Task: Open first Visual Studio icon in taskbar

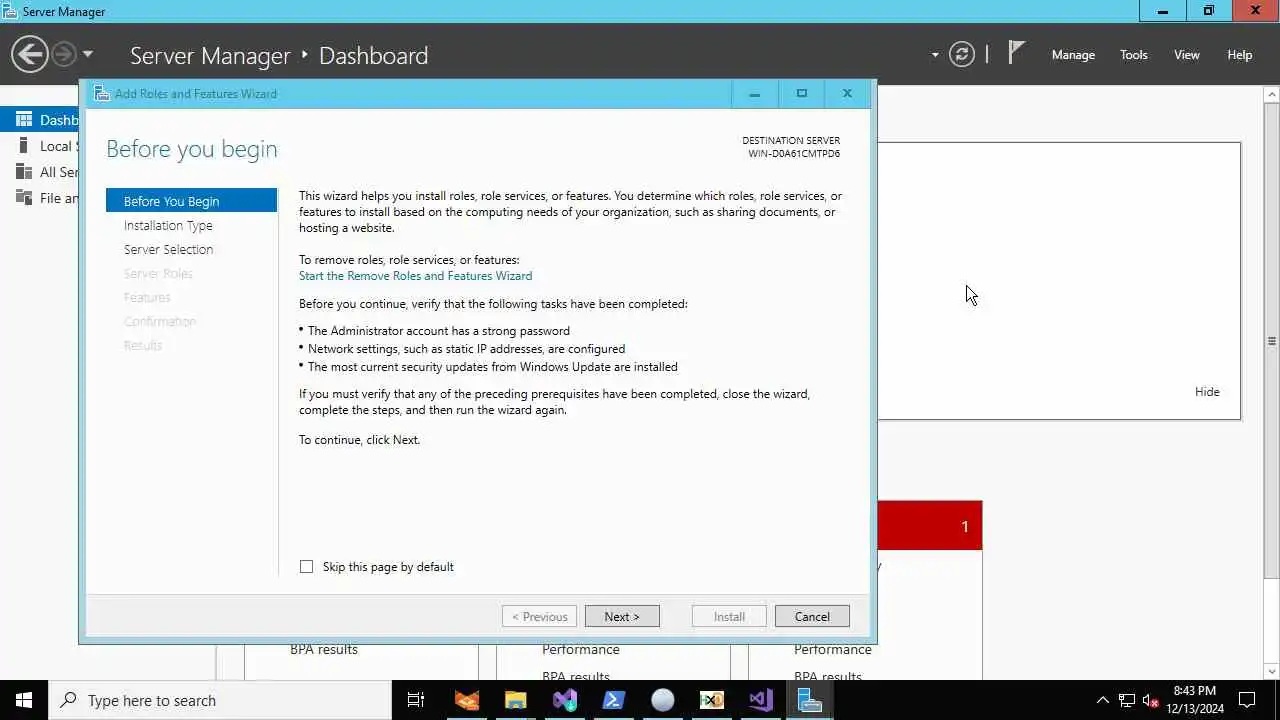Action: coord(565,700)
